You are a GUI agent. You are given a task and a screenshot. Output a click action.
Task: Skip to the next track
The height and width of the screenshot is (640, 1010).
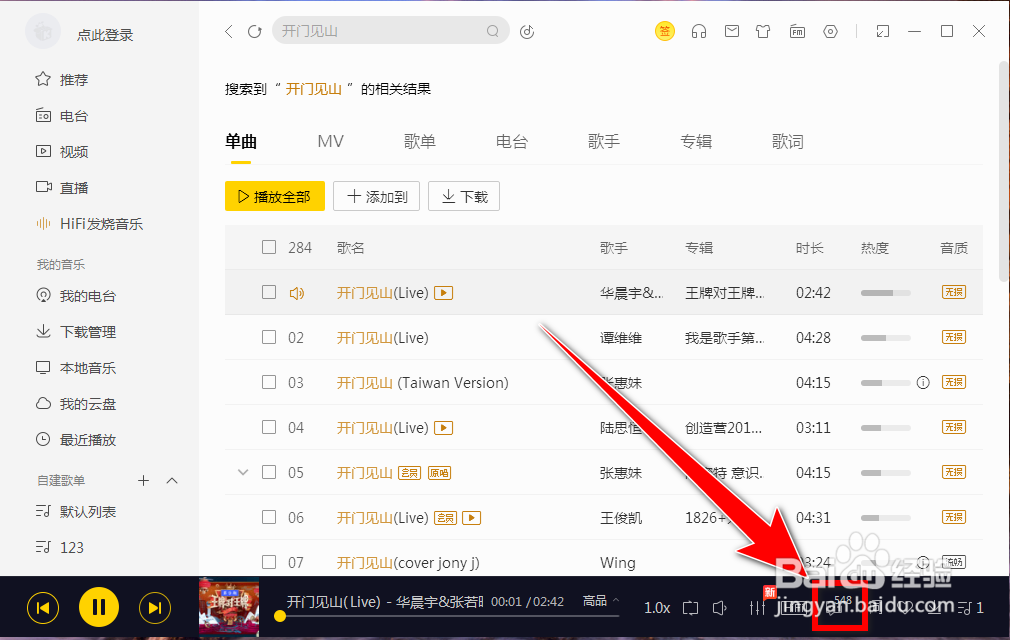pos(155,608)
